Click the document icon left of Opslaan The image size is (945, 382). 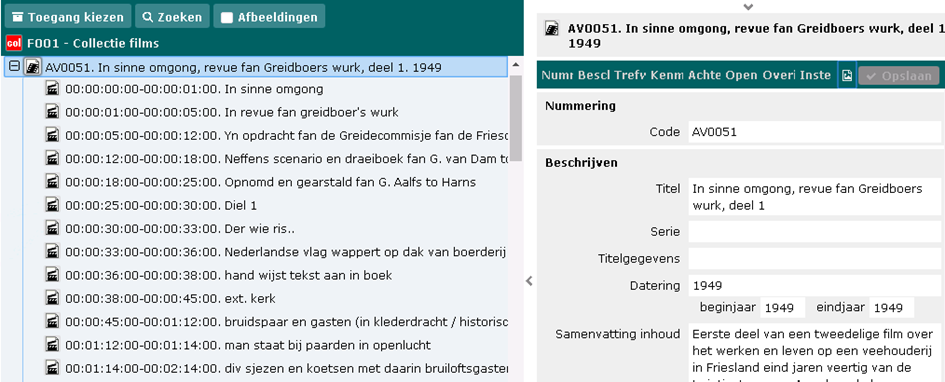(x=847, y=75)
